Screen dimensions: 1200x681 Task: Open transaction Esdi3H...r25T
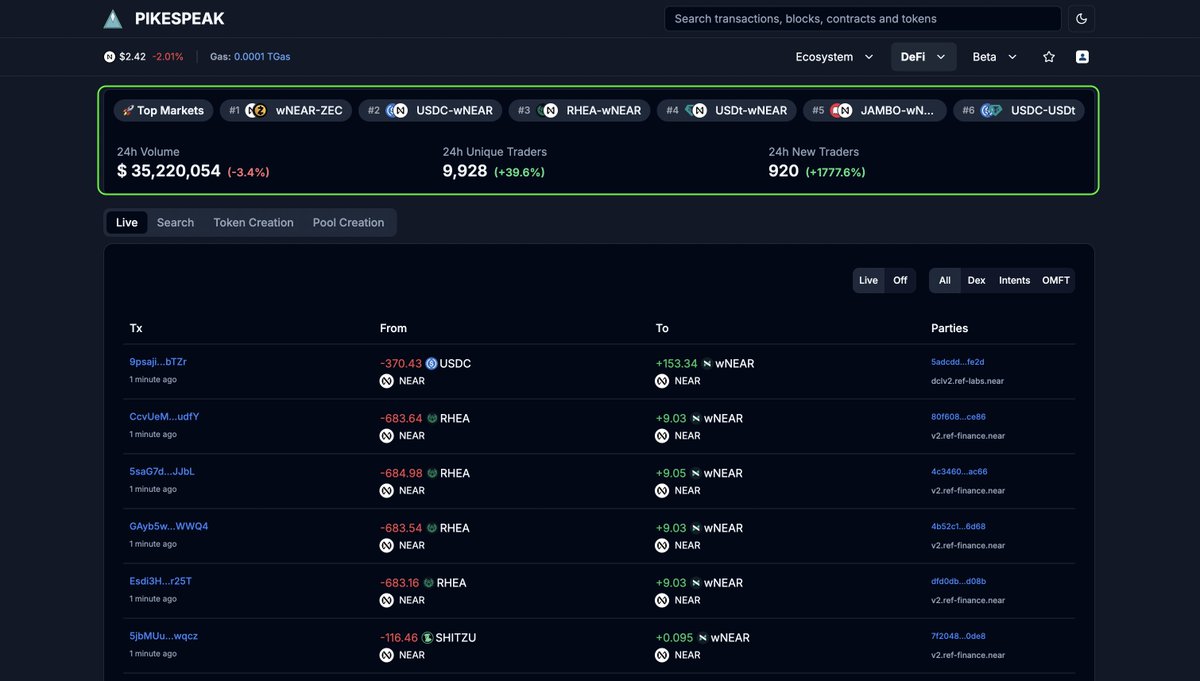click(x=158, y=582)
